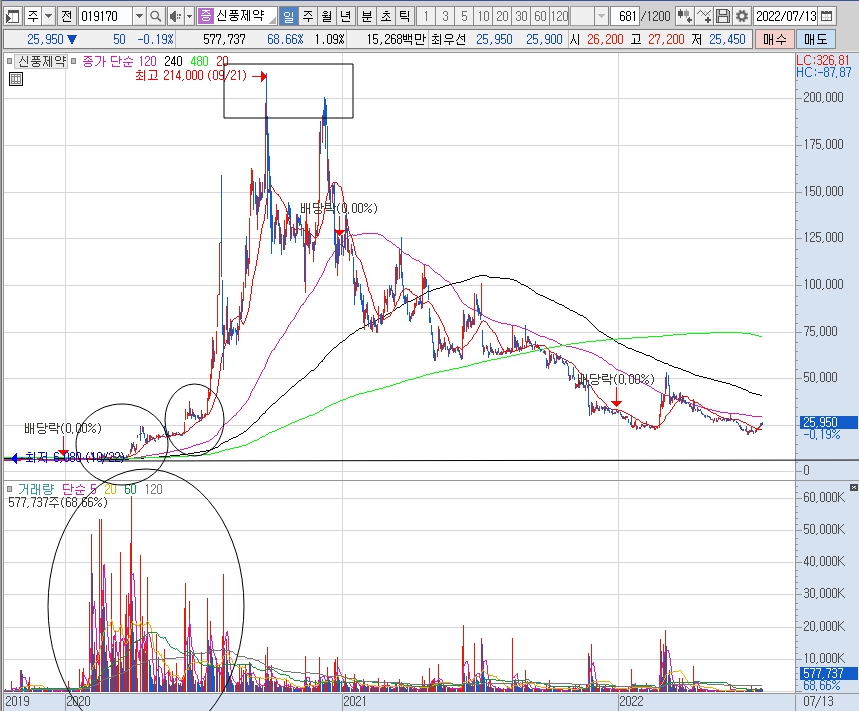Click the magnifier stock search icon
The height and width of the screenshot is (711, 859).
[156, 16]
